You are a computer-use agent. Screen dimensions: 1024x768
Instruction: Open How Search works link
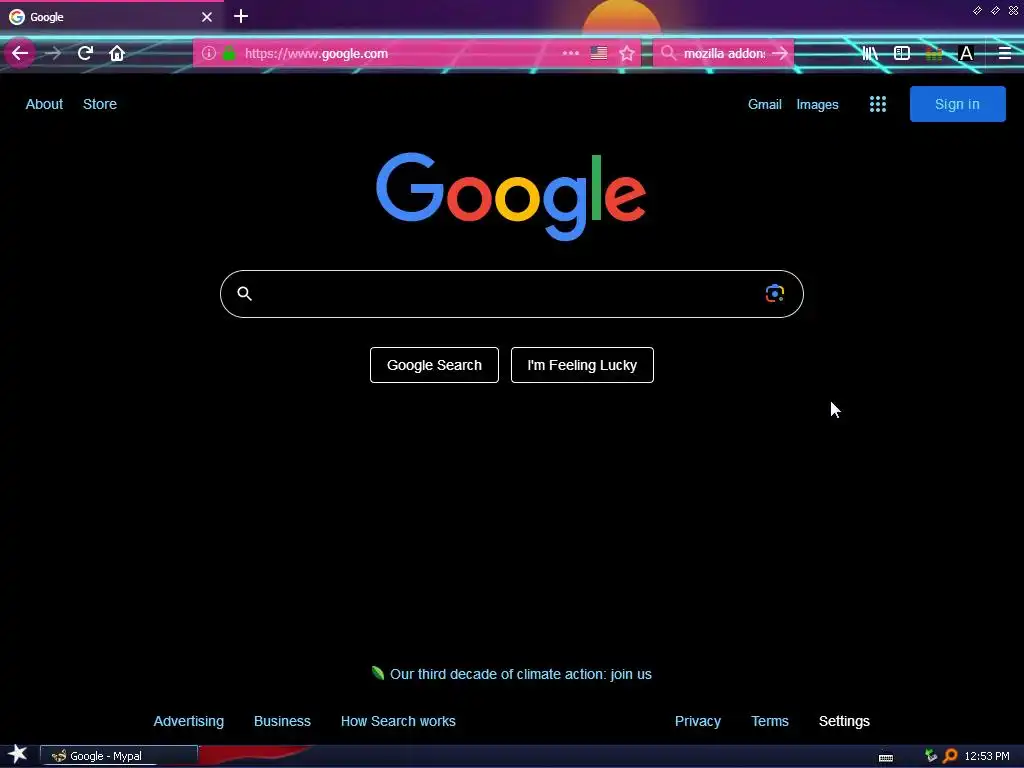[x=398, y=721]
